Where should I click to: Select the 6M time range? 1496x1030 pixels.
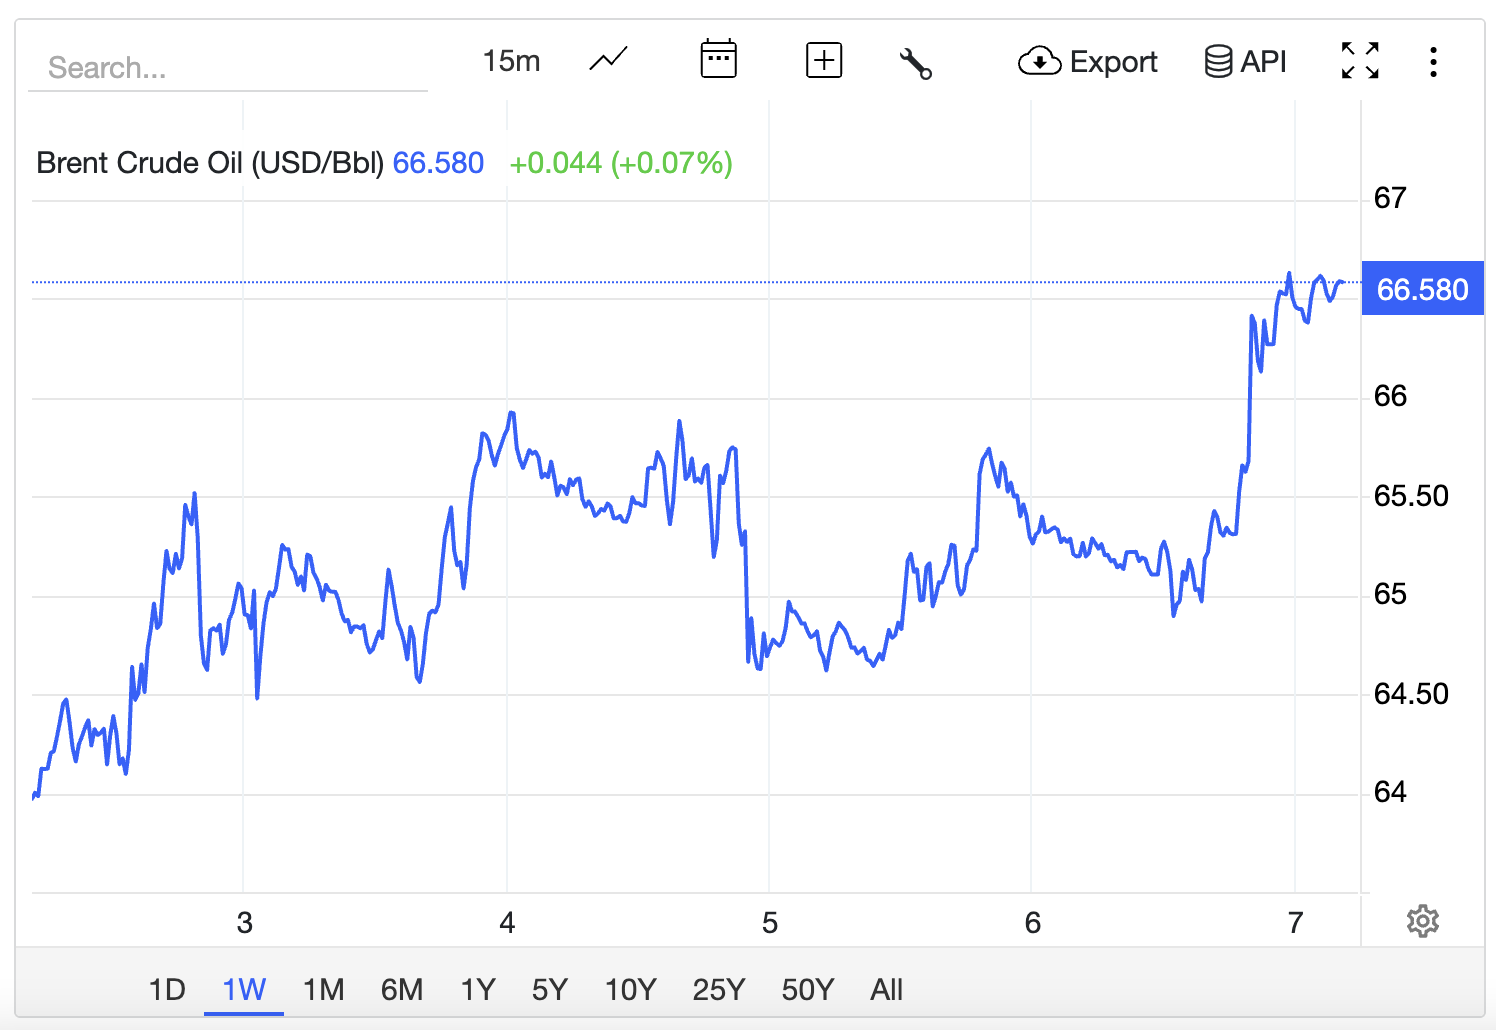click(402, 990)
